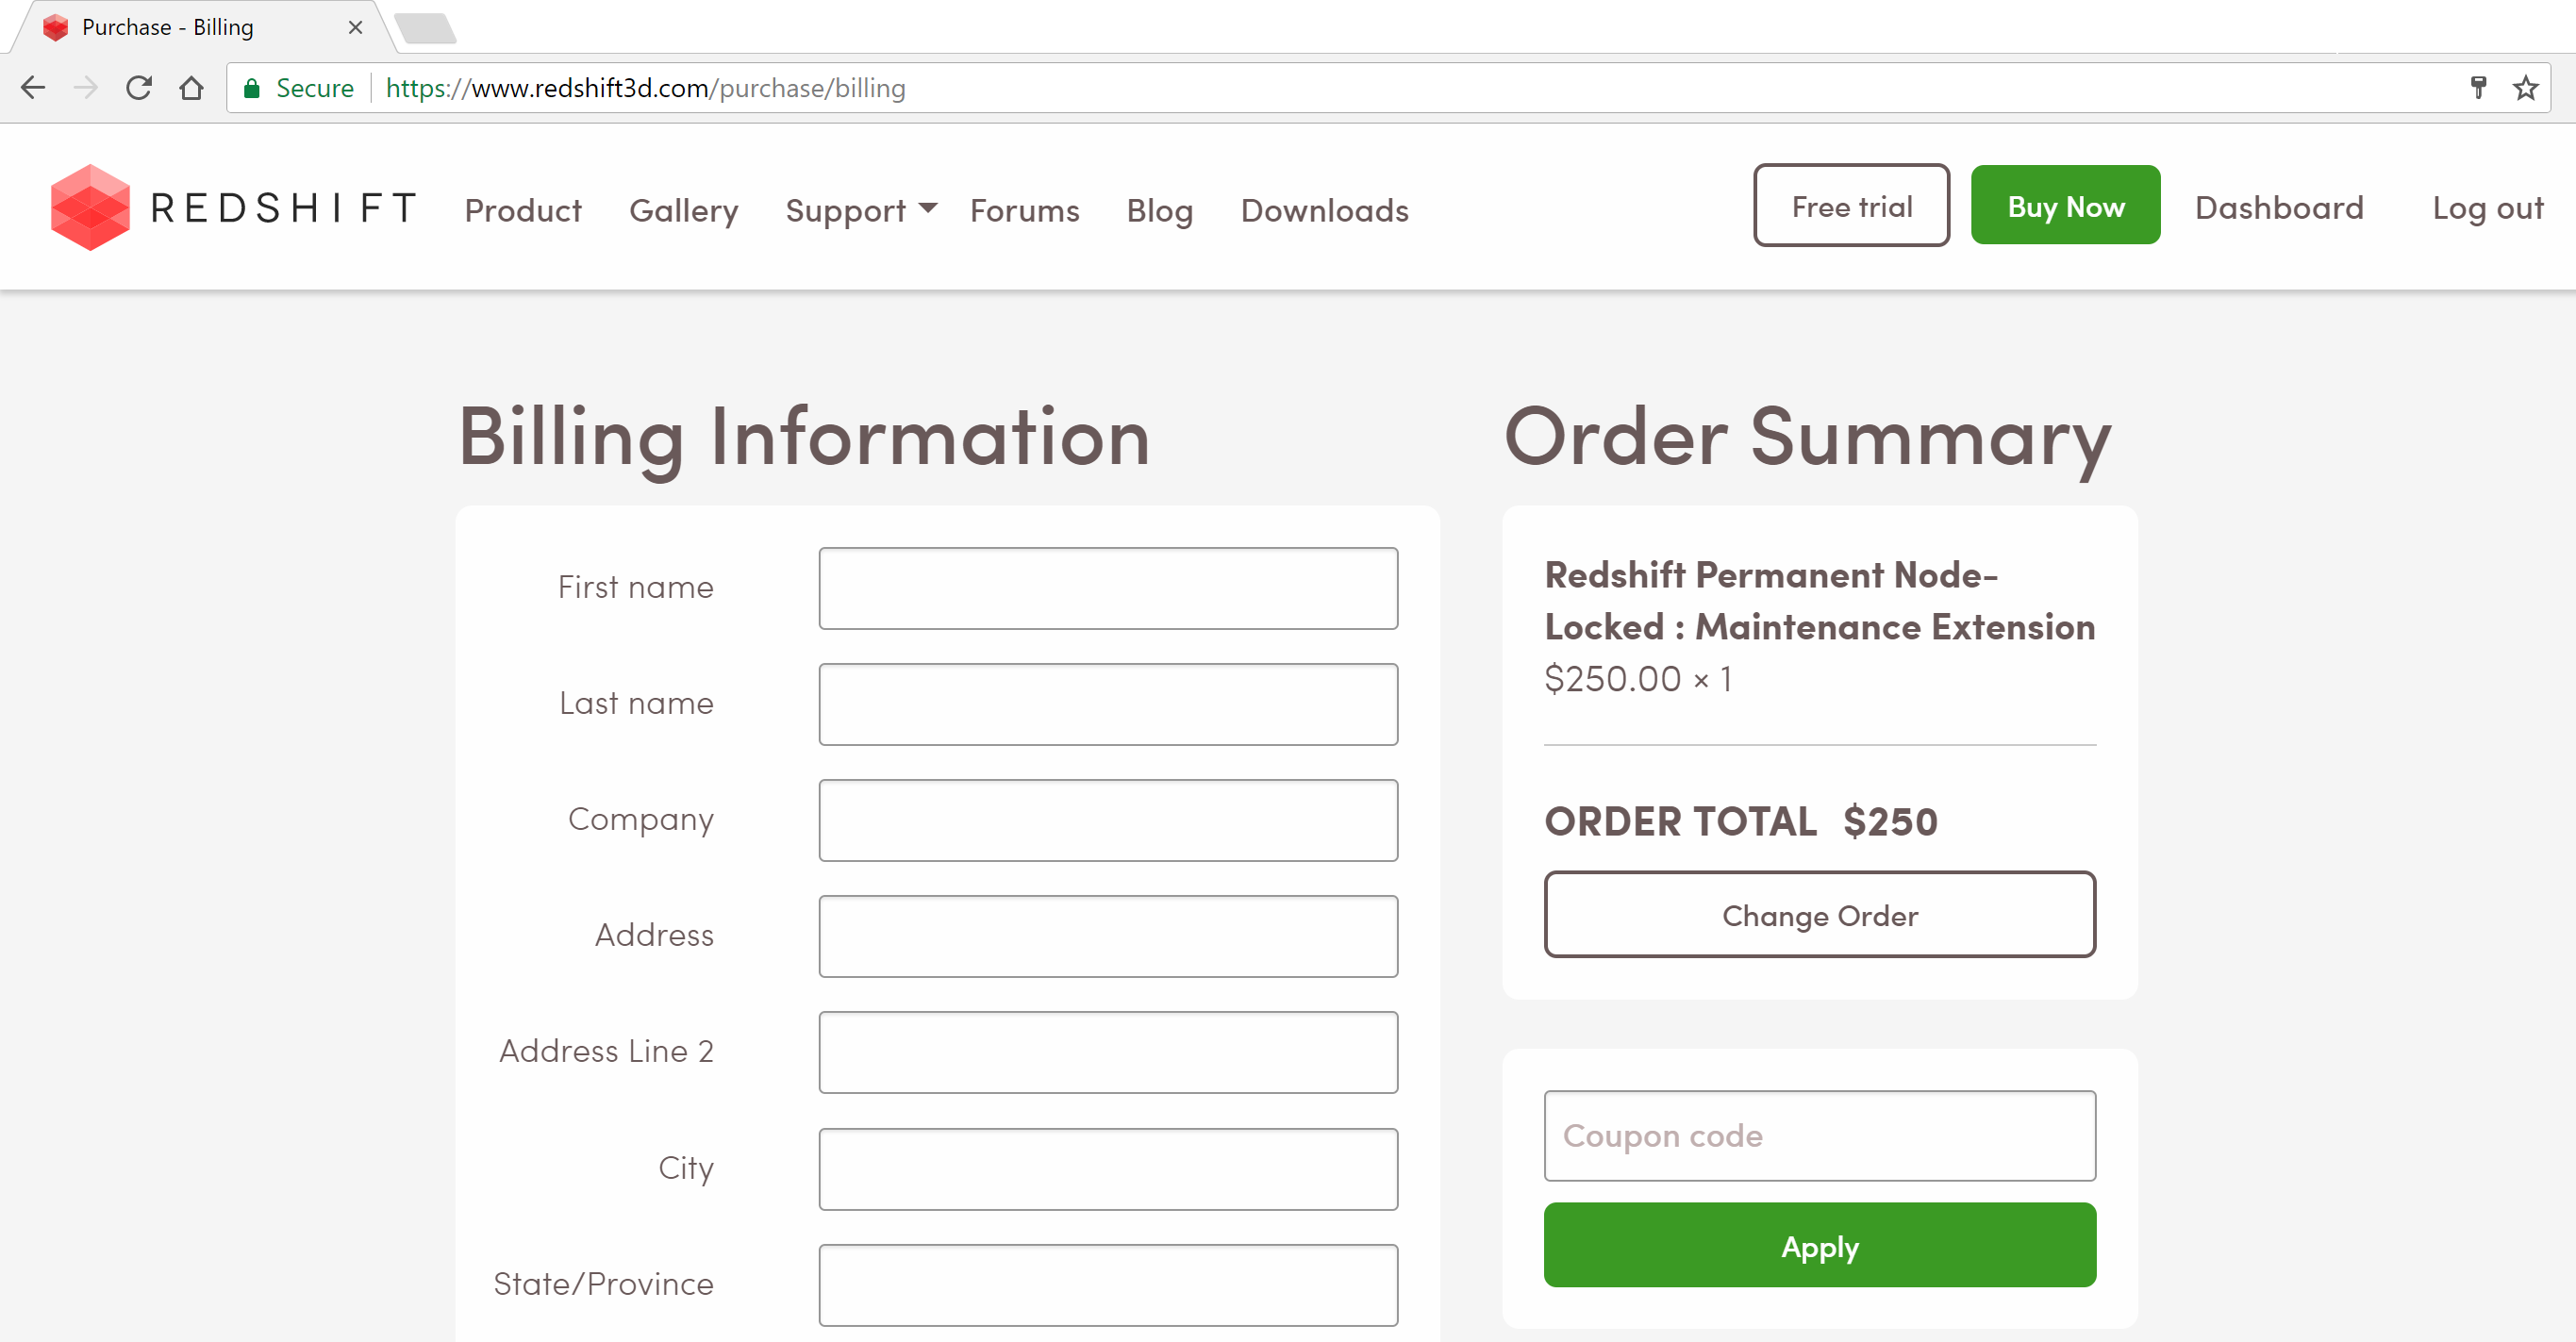Apply the coupon code
This screenshot has width=2576, height=1342.
click(x=1819, y=1245)
